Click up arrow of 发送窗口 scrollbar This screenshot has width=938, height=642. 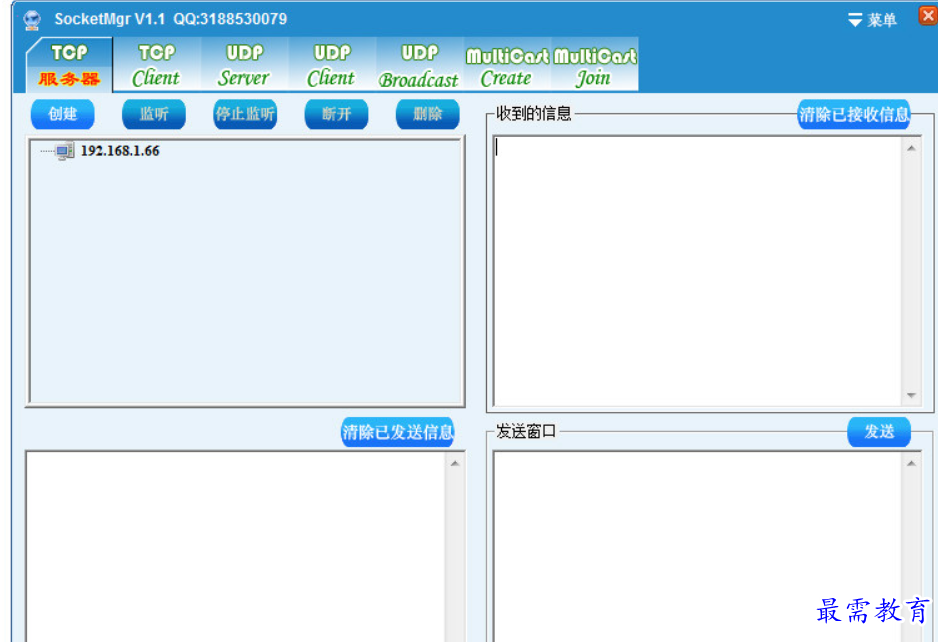click(911, 463)
